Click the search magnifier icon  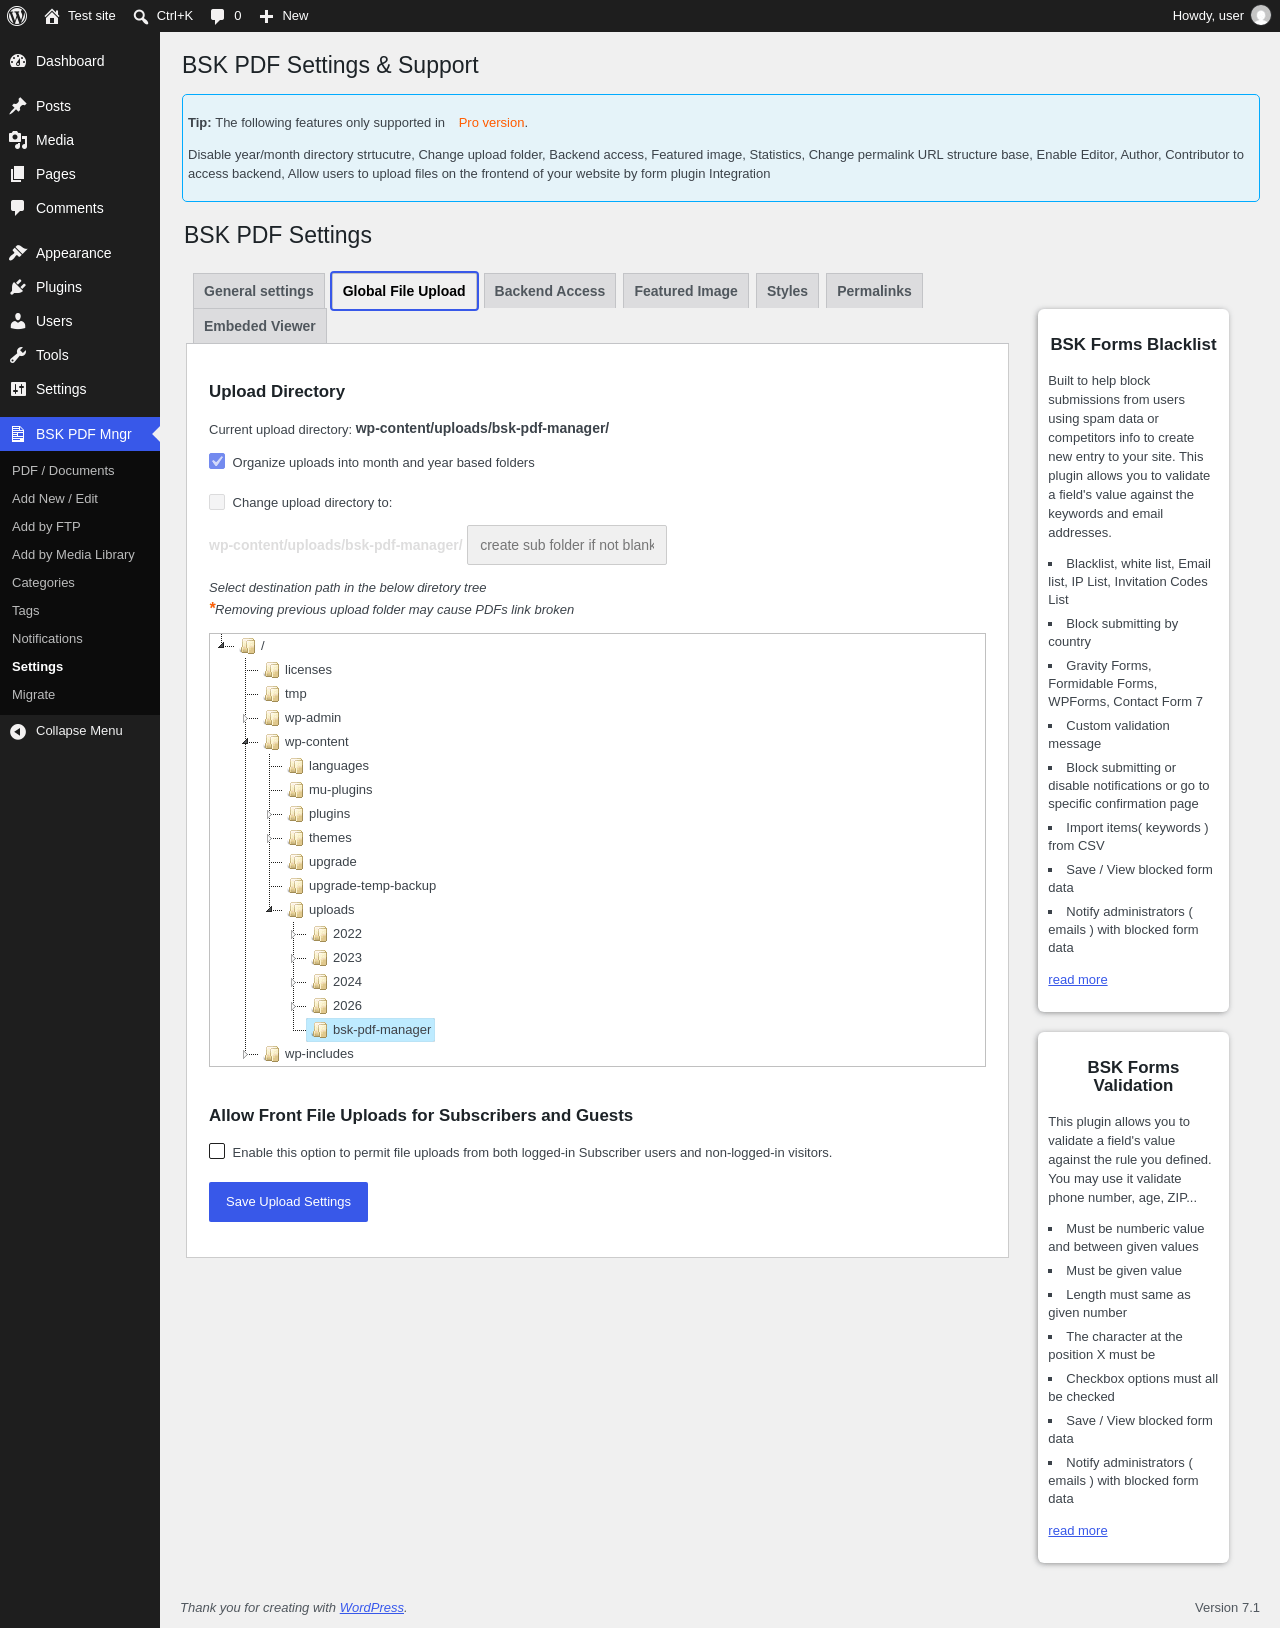click(x=141, y=16)
